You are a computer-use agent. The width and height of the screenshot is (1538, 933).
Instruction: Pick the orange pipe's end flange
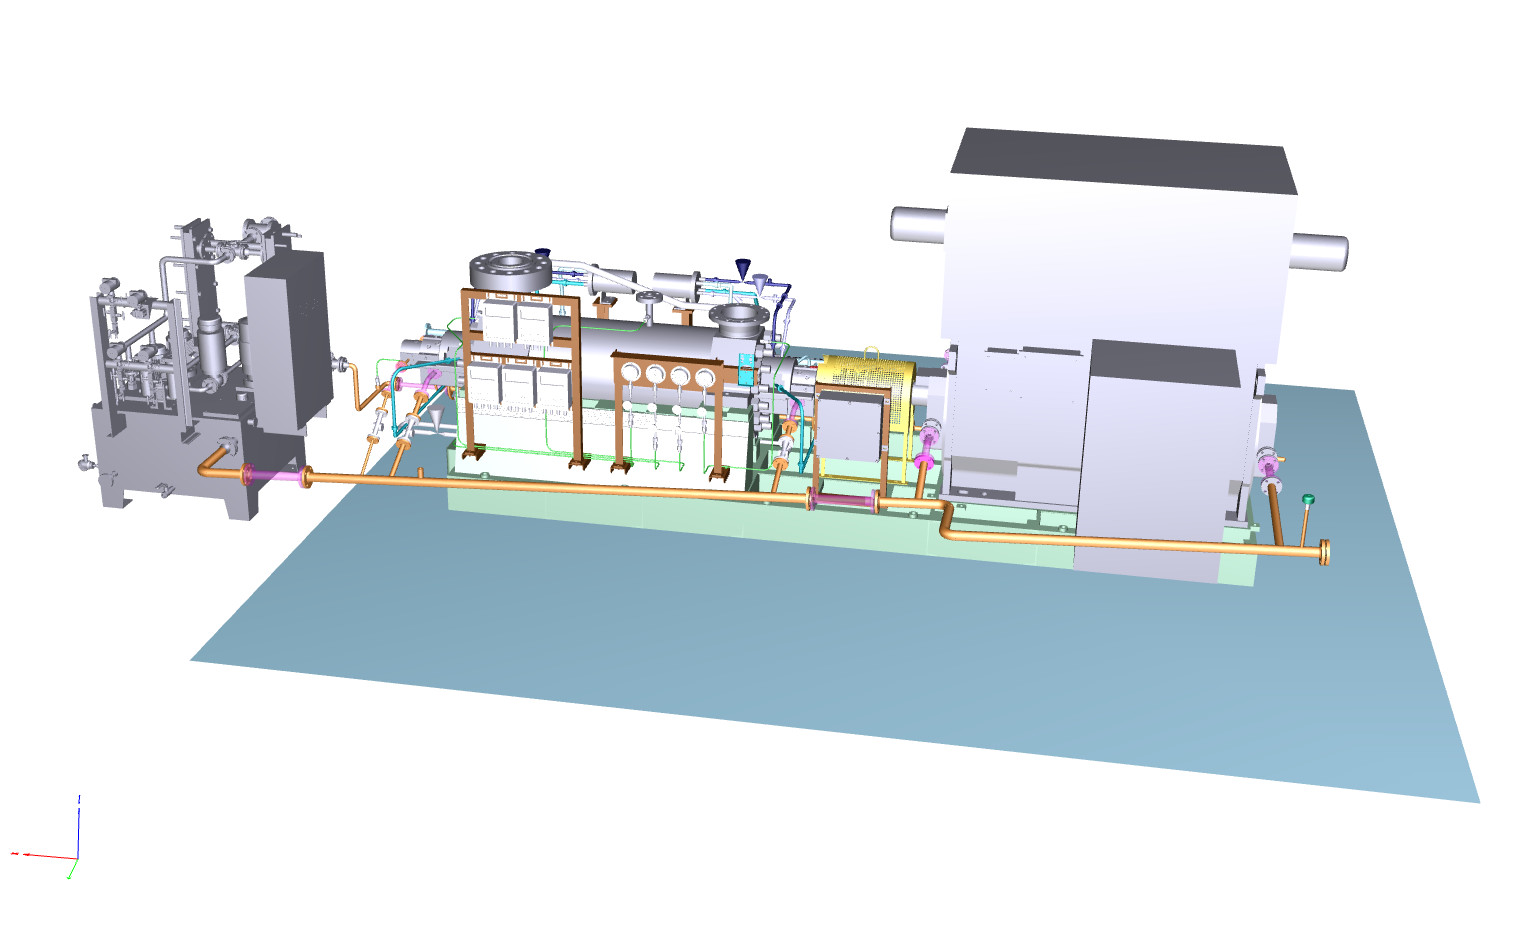click(x=1325, y=551)
